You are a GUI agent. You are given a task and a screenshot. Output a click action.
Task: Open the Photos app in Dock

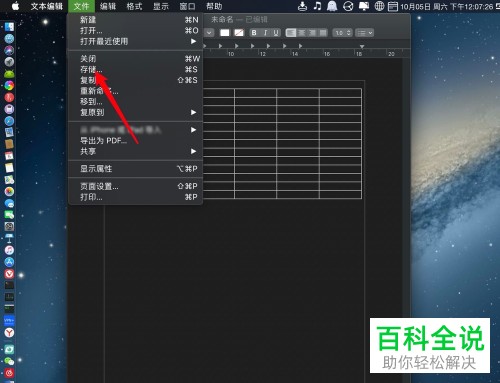click(9, 191)
